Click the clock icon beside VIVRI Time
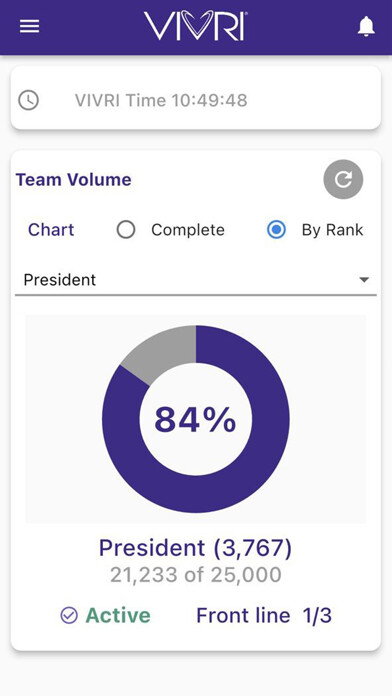The height and width of the screenshot is (696, 392). (x=28, y=100)
